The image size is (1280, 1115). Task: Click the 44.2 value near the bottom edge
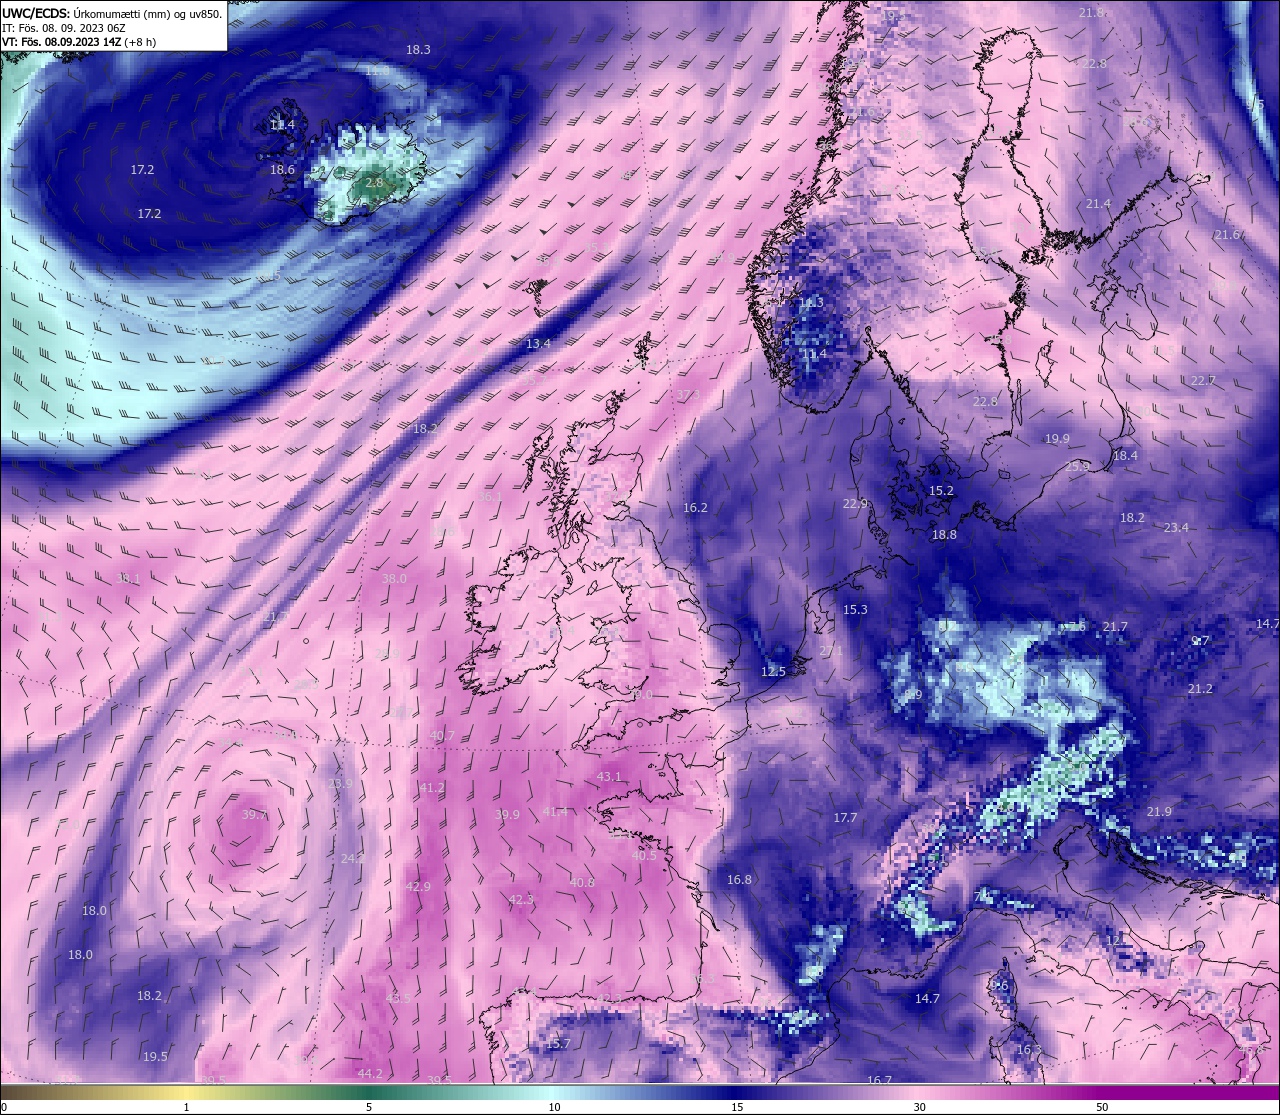(x=370, y=1073)
